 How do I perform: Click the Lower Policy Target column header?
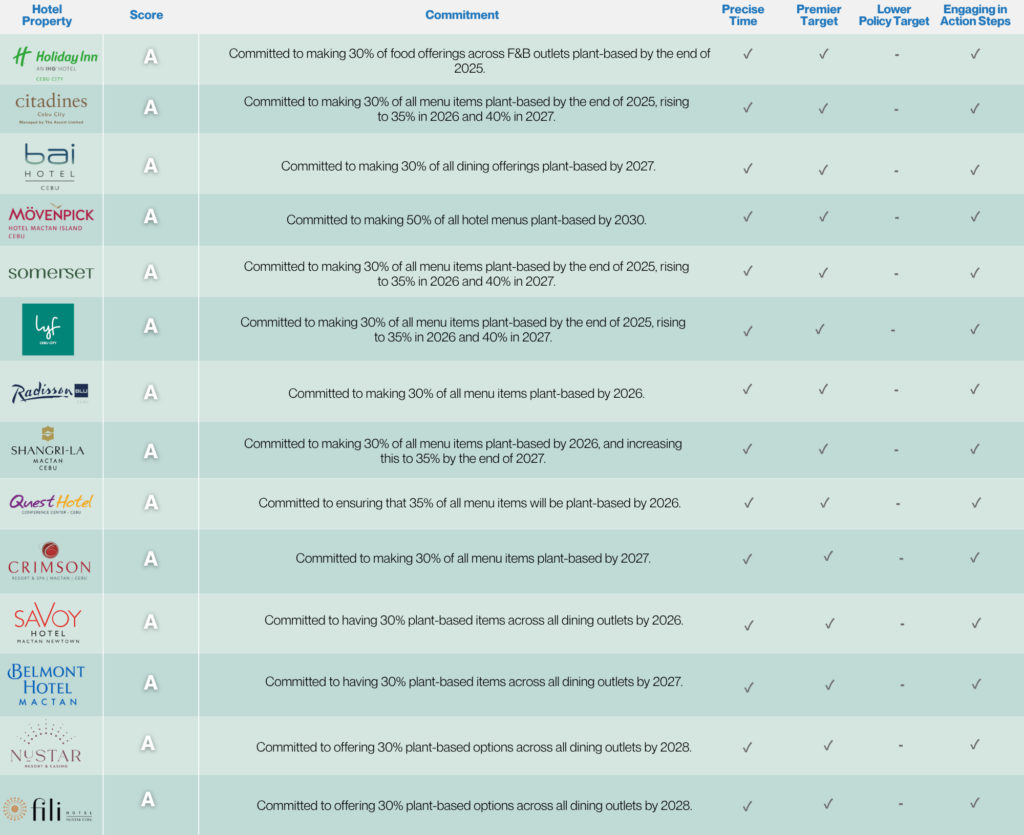tap(894, 15)
